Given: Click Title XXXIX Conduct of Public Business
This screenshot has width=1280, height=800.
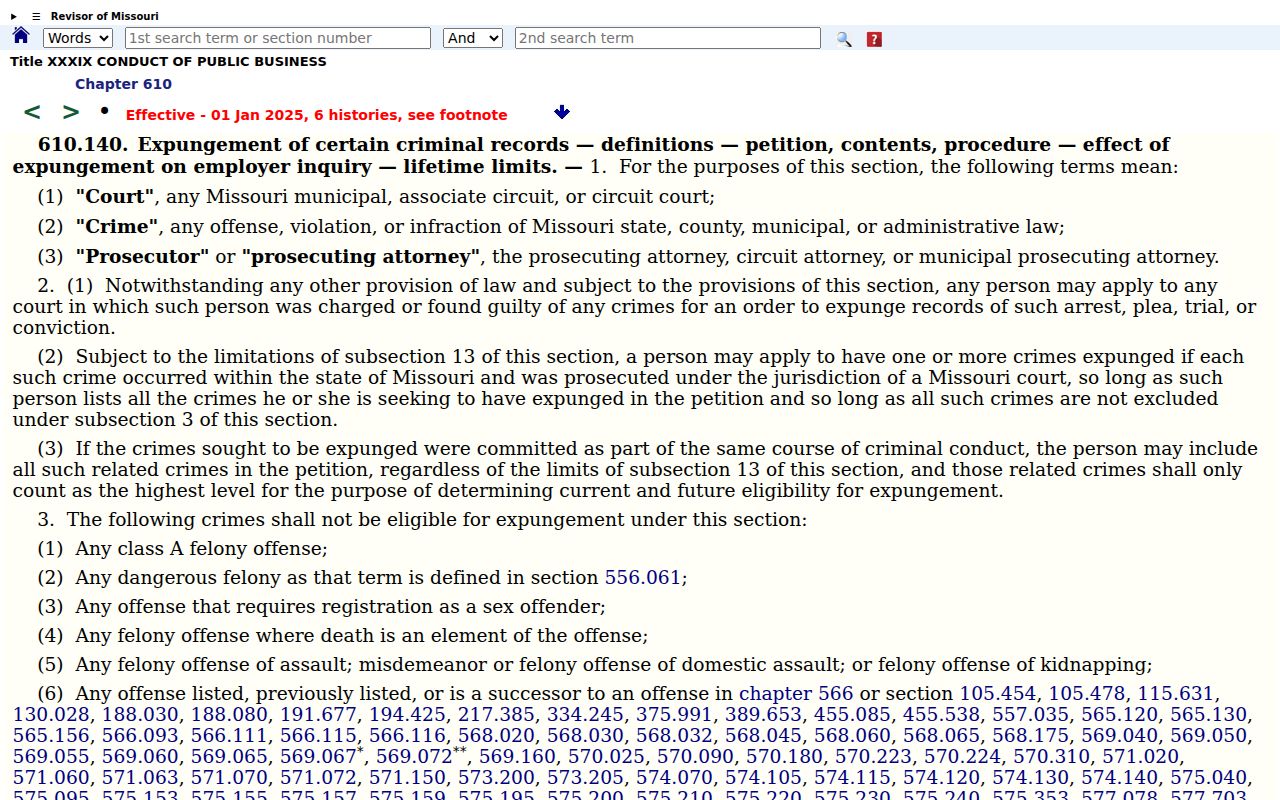Looking at the screenshot, I should [168, 61].
